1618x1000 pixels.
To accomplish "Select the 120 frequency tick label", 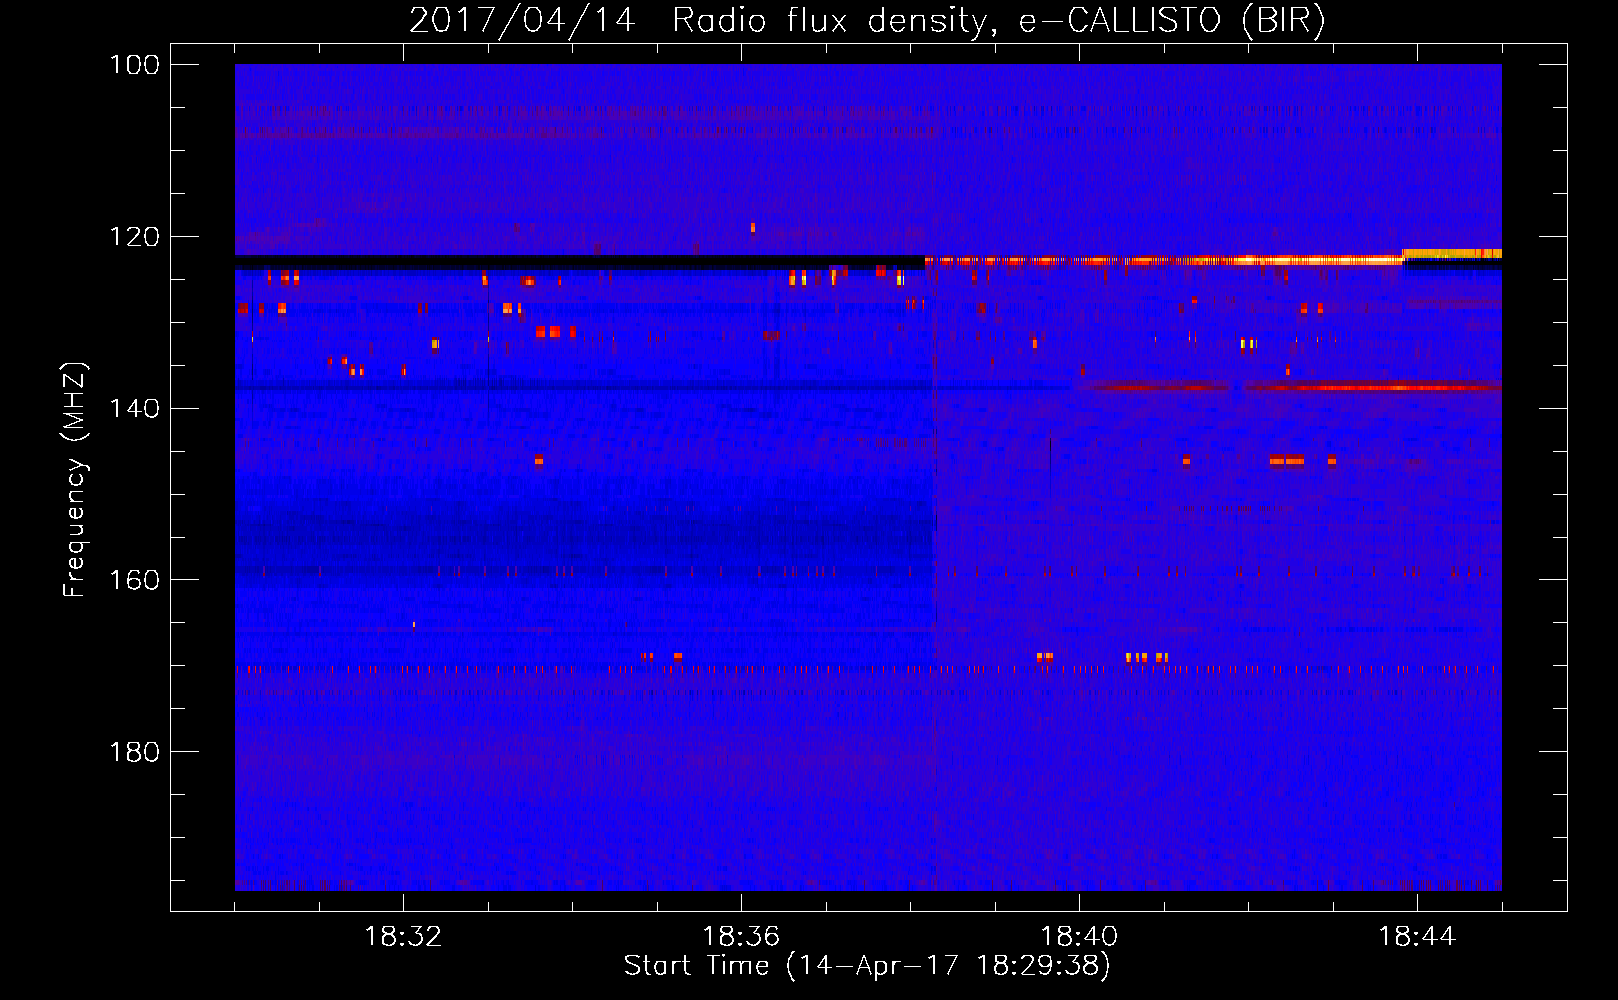I will pos(134,237).
